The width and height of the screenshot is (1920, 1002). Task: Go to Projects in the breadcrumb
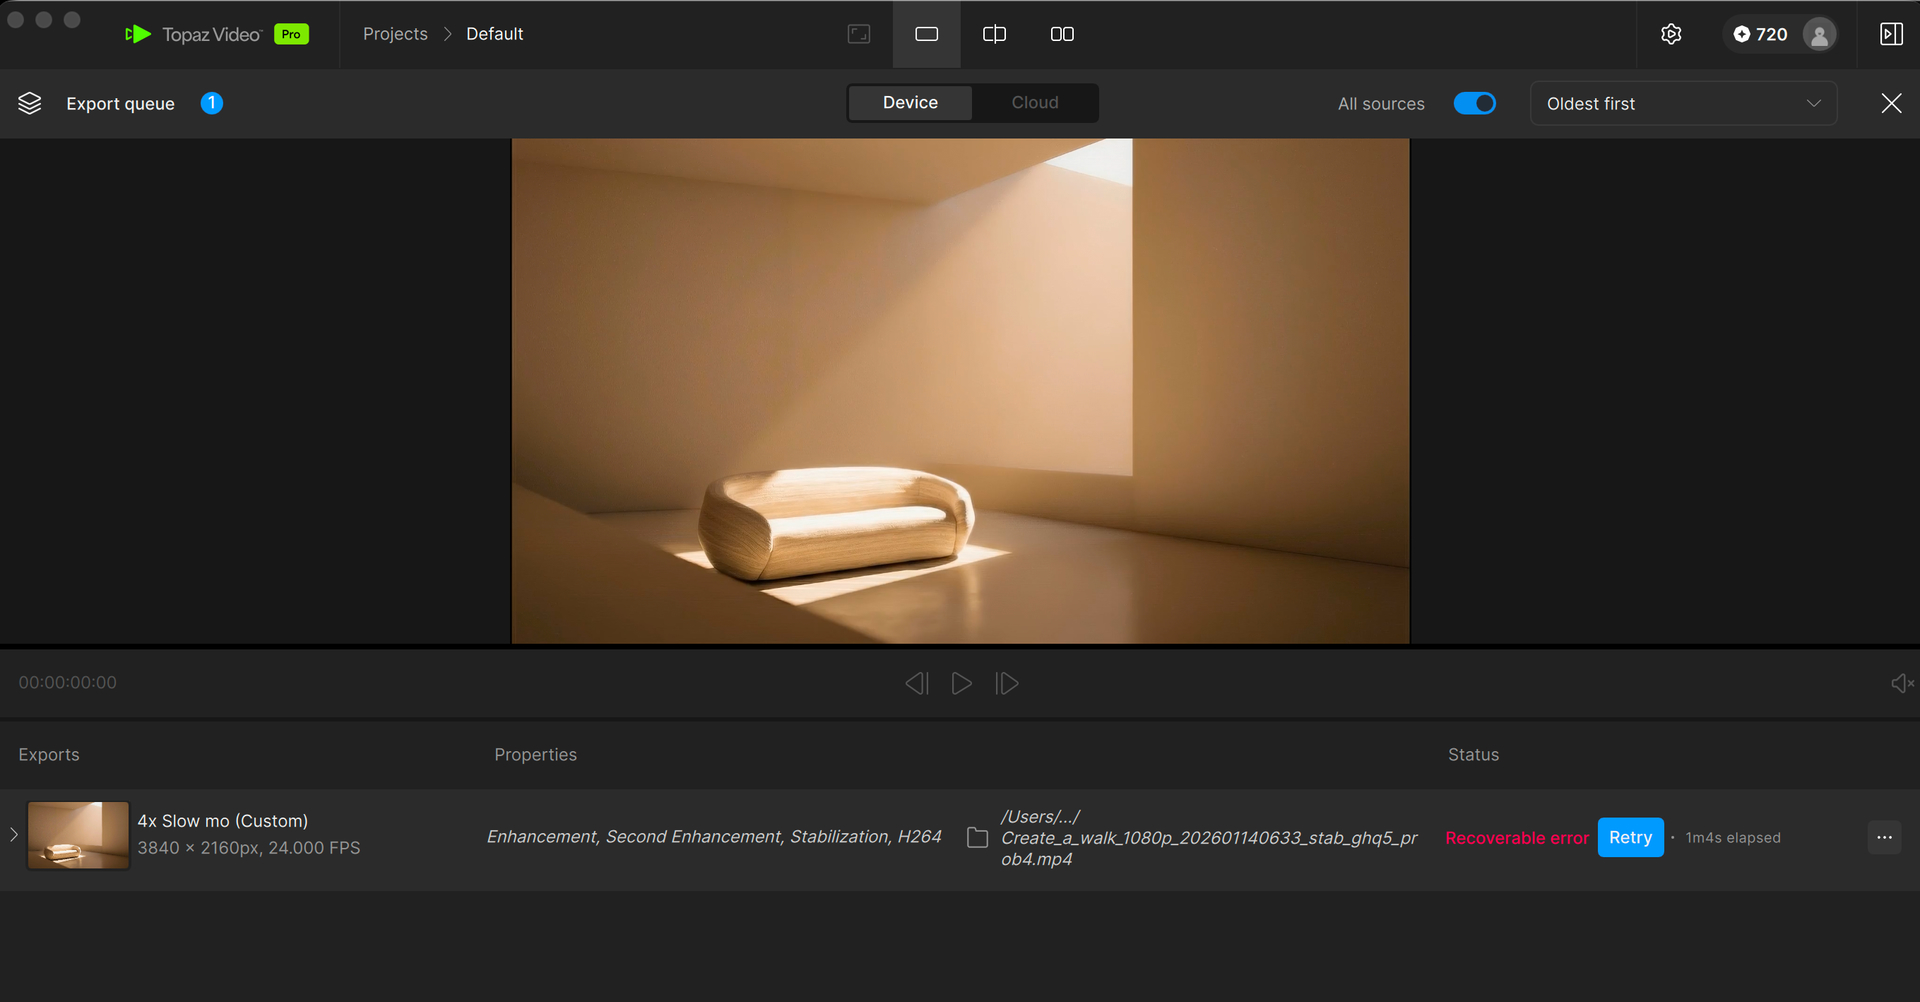click(x=395, y=34)
